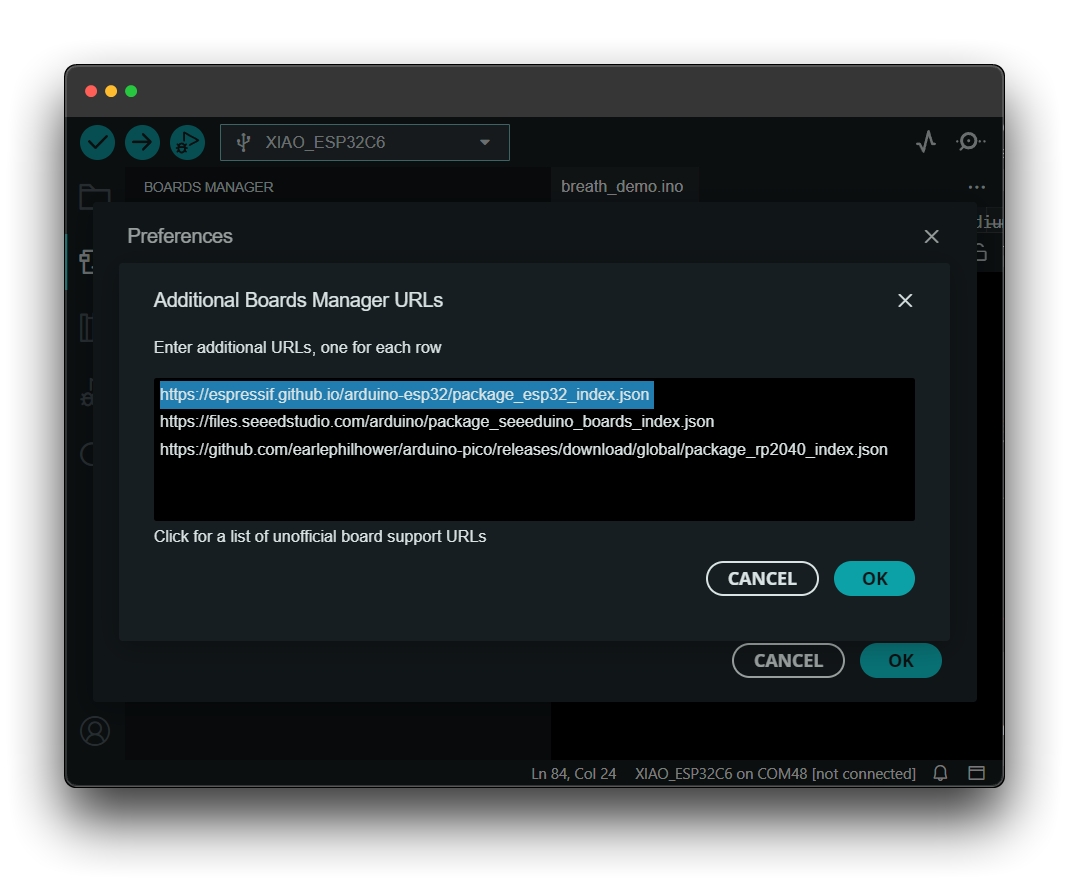Open the Library Manager sidebar icon
Image resolution: width=1069 pixels, height=884 pixels.
click(86, 328)
